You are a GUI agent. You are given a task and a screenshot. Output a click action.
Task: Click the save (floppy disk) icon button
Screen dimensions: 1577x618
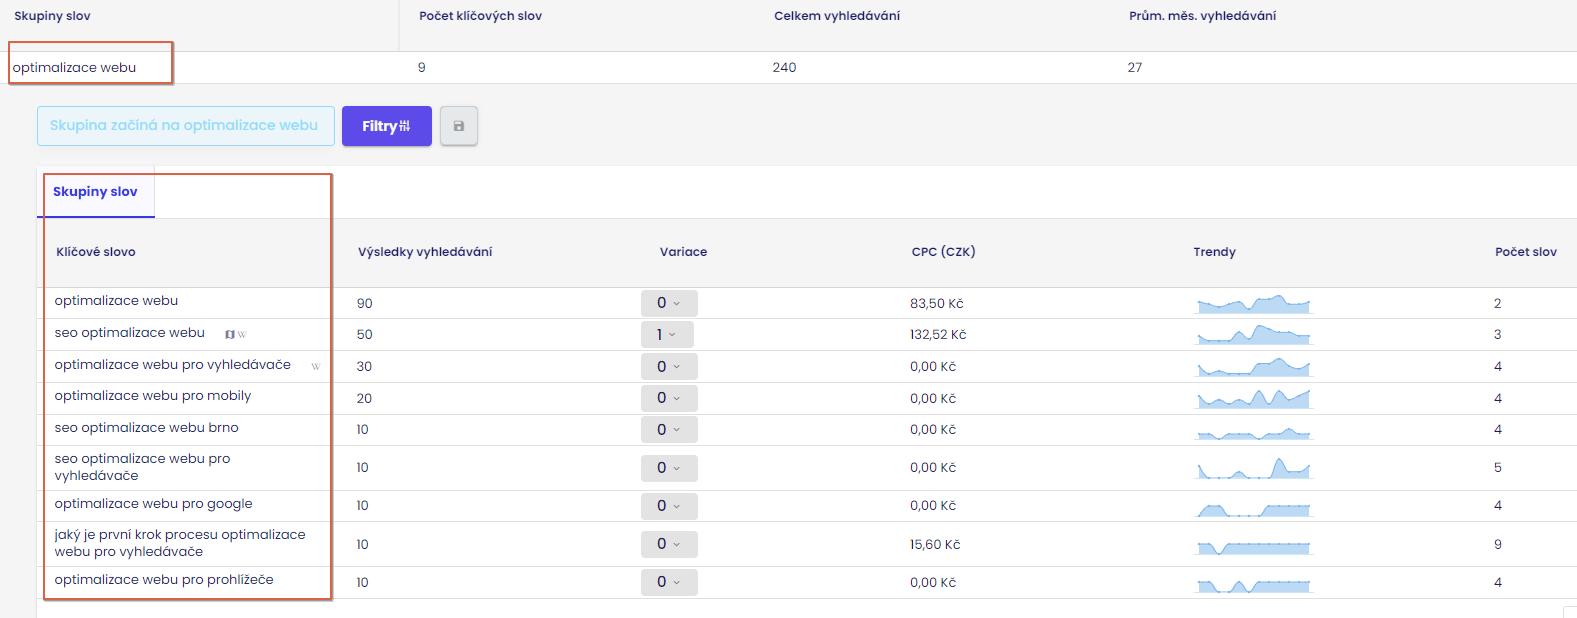(x=459, y=126)
